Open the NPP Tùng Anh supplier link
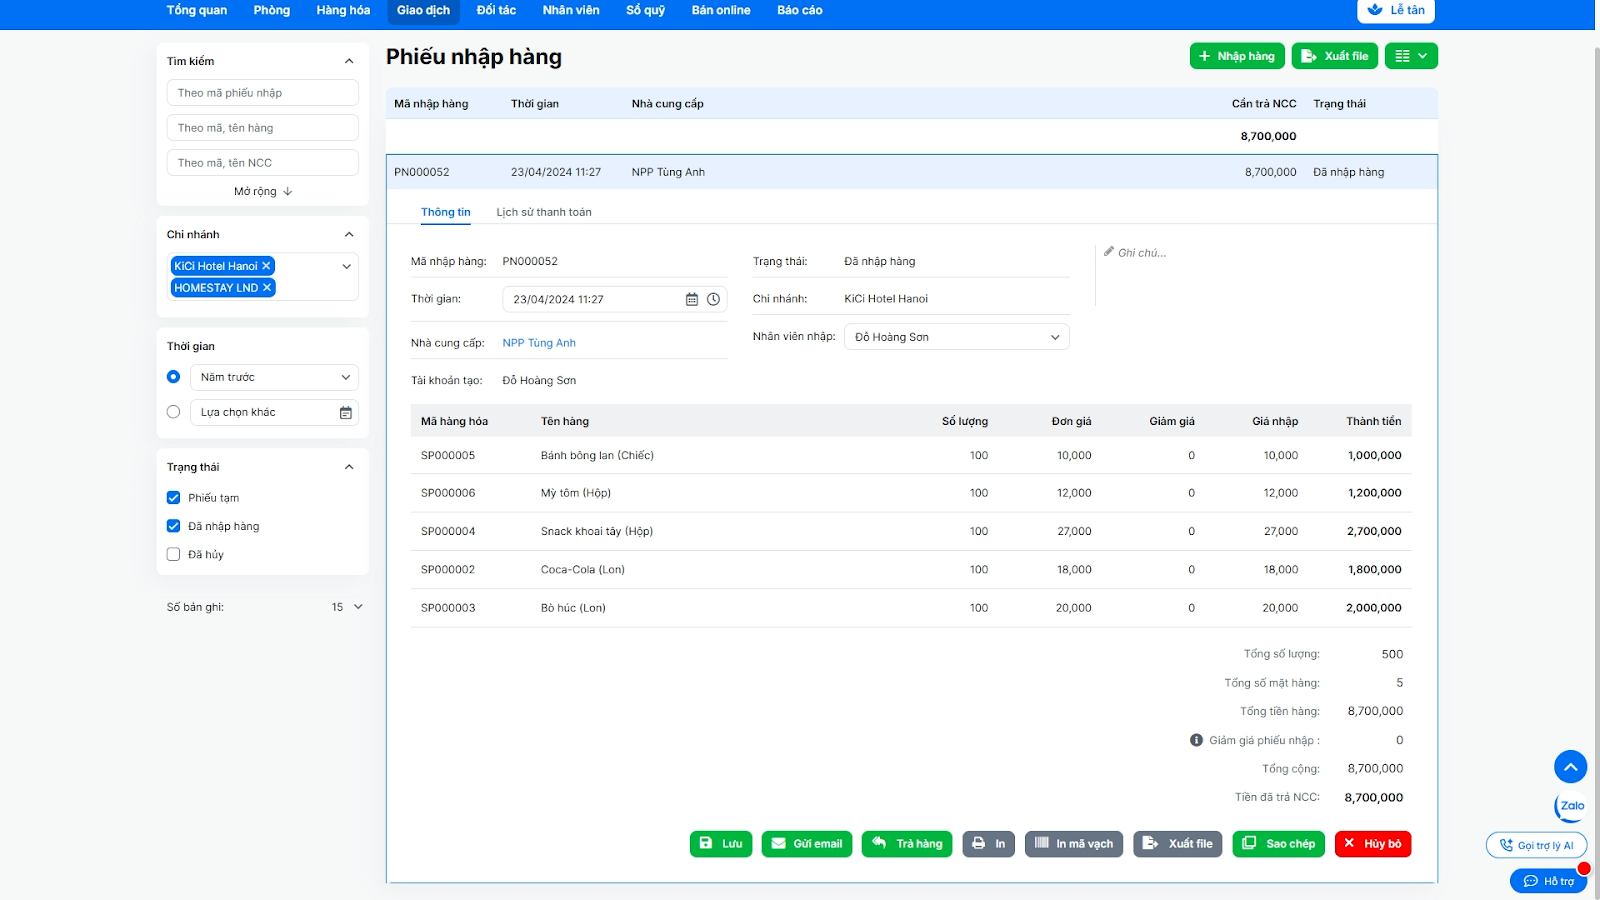Screen dimensions: 1600x900 pos(539,343)
